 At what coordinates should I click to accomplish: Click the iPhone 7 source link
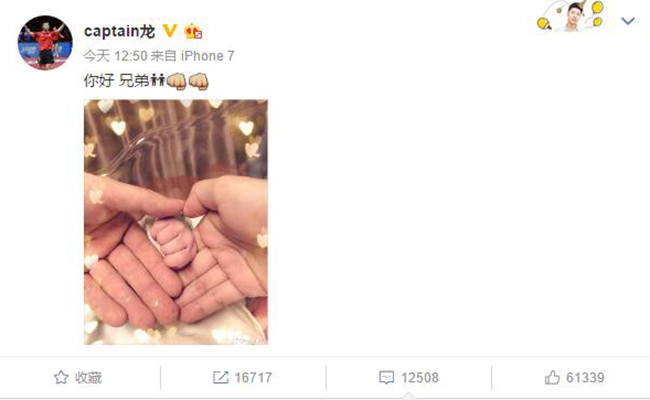207,56
